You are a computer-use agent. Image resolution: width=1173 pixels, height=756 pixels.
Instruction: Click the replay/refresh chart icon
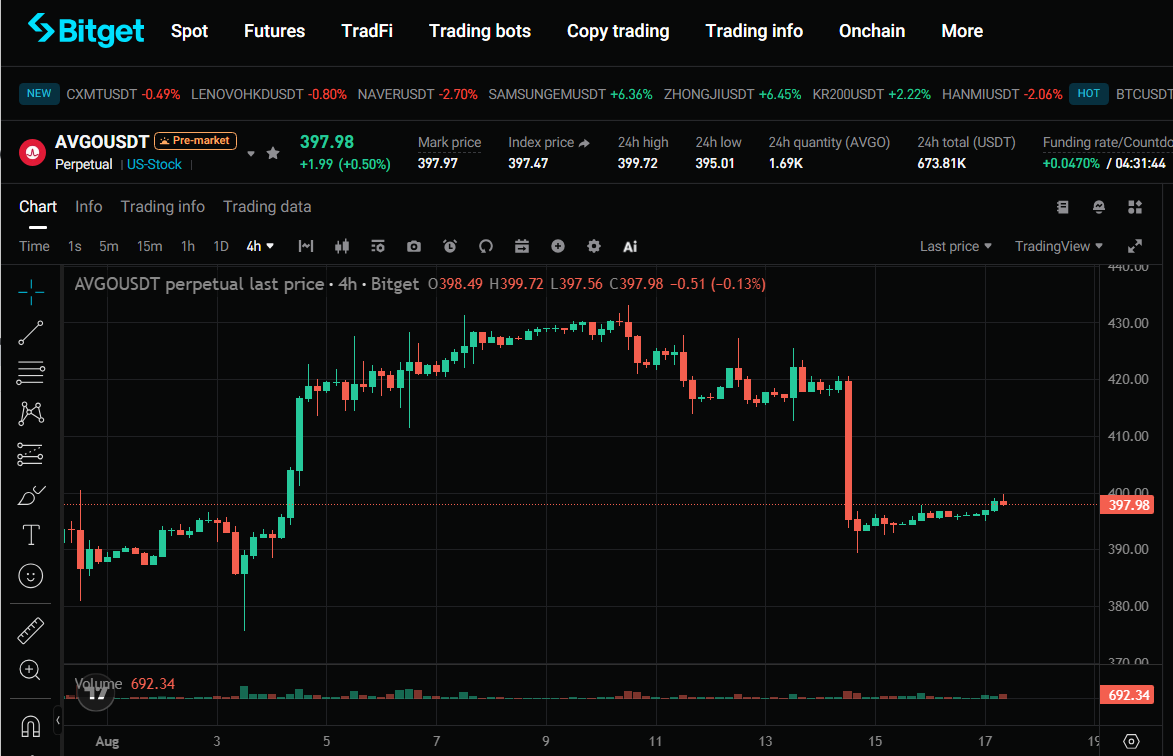click(486, 246)
